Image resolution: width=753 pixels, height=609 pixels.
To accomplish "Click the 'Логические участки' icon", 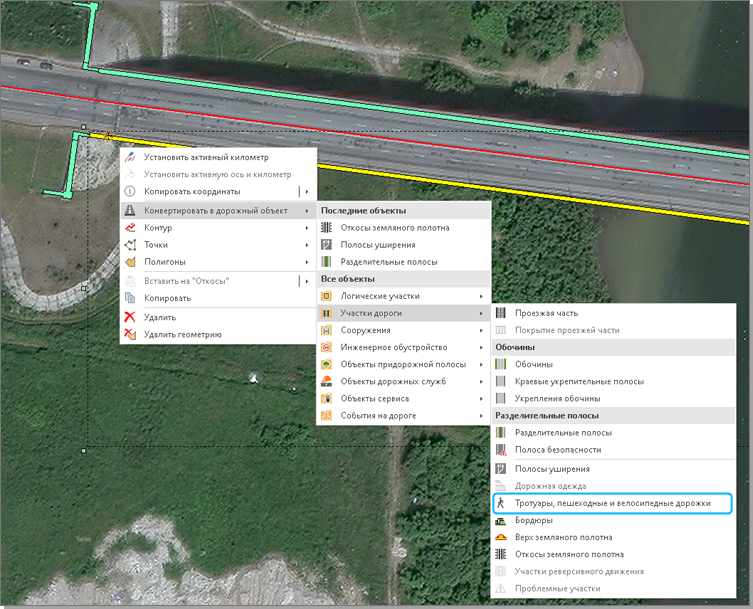I will 327,296.
